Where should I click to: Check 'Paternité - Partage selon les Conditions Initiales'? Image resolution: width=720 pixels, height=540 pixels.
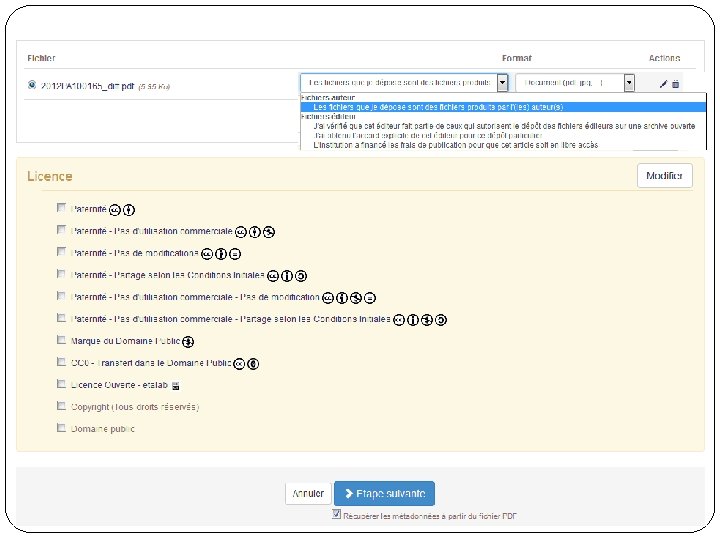pos(61,273)
